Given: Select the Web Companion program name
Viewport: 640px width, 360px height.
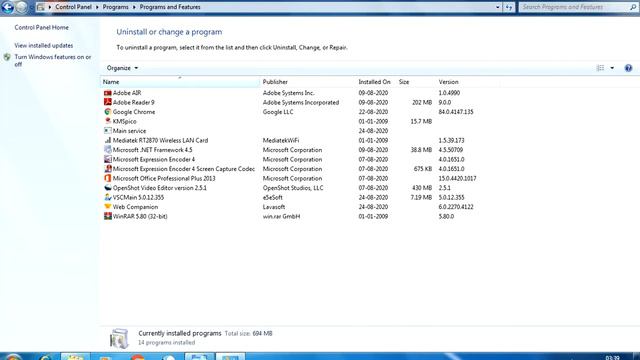Looking at the screenshot, I should point(135,207).
